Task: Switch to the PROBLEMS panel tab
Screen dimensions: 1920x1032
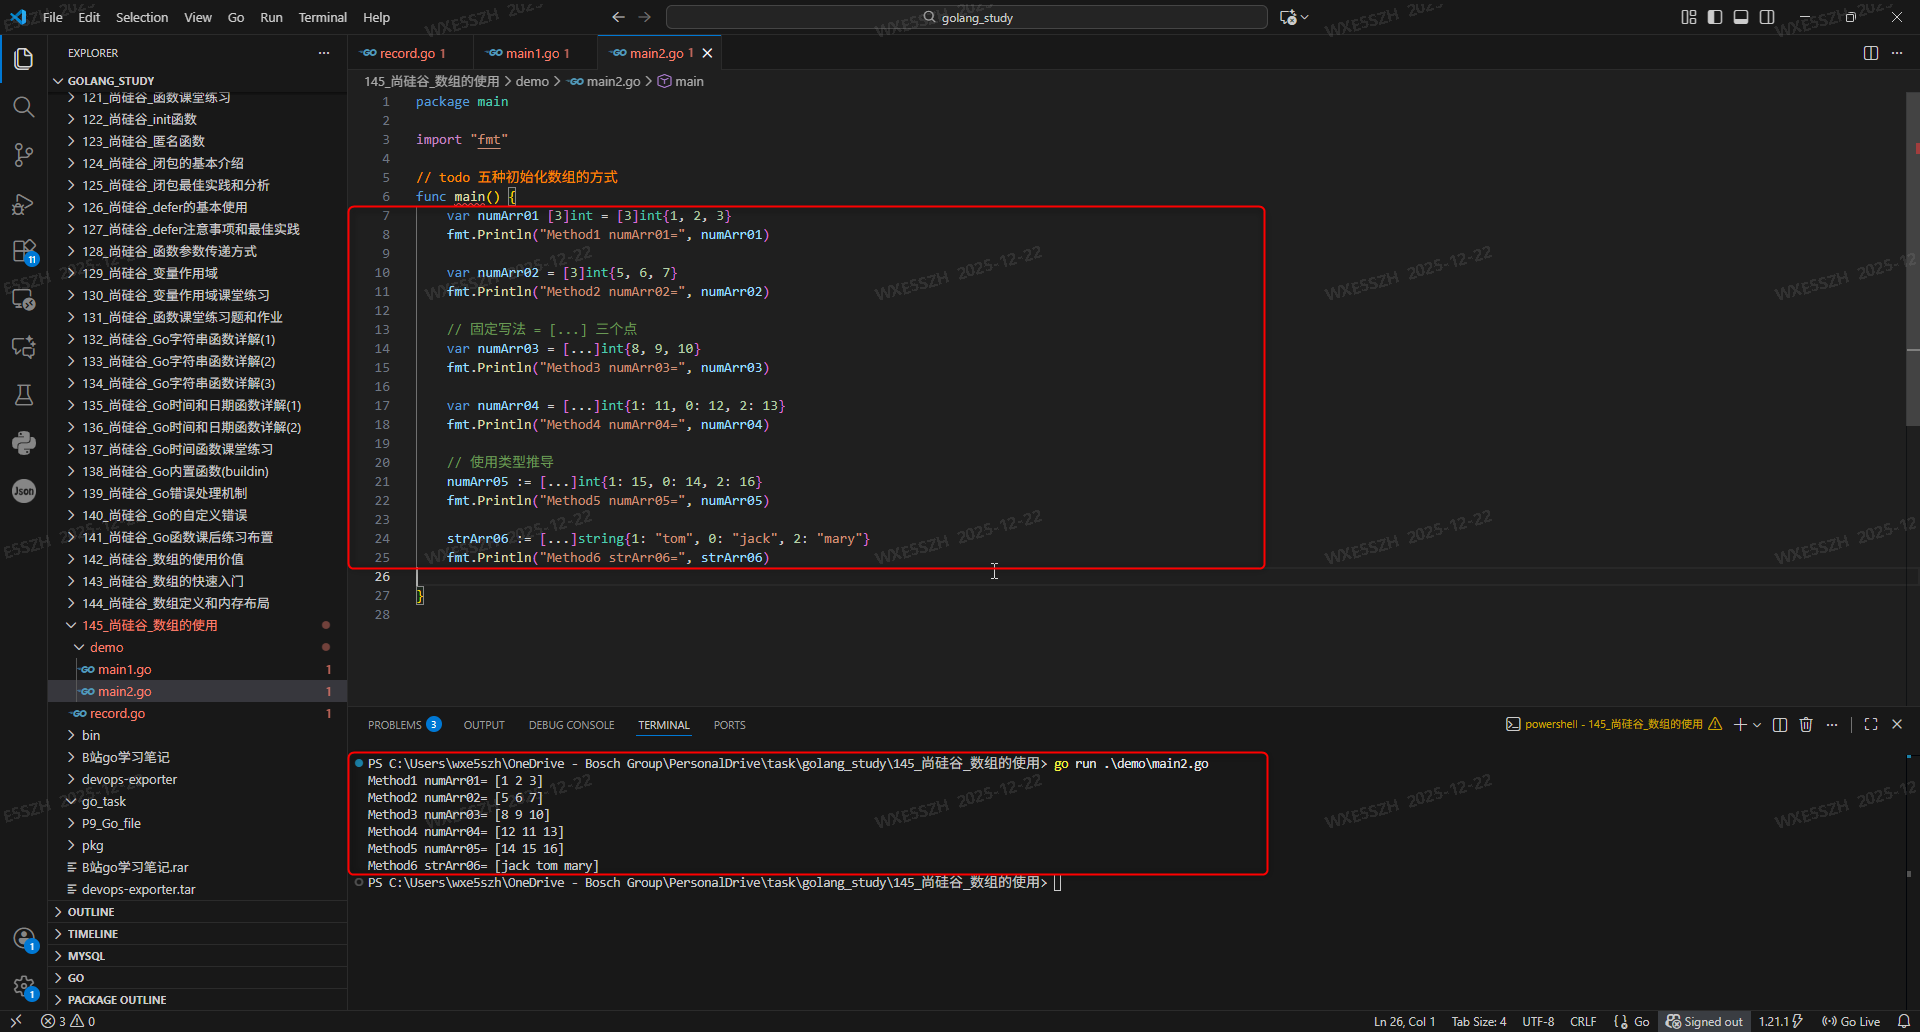Action: coord(404,725)
